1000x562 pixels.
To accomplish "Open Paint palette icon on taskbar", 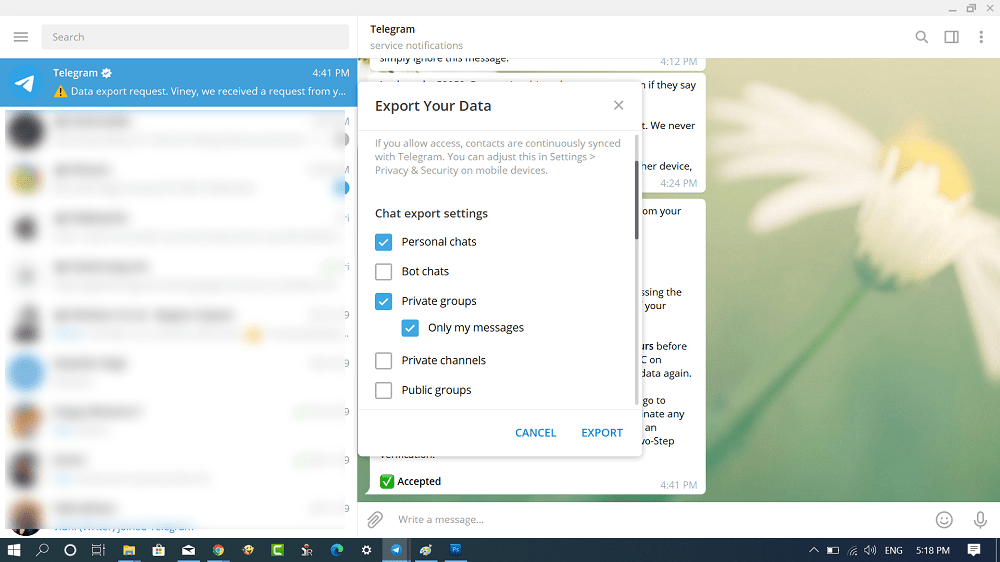I will (x=426, y=550).
